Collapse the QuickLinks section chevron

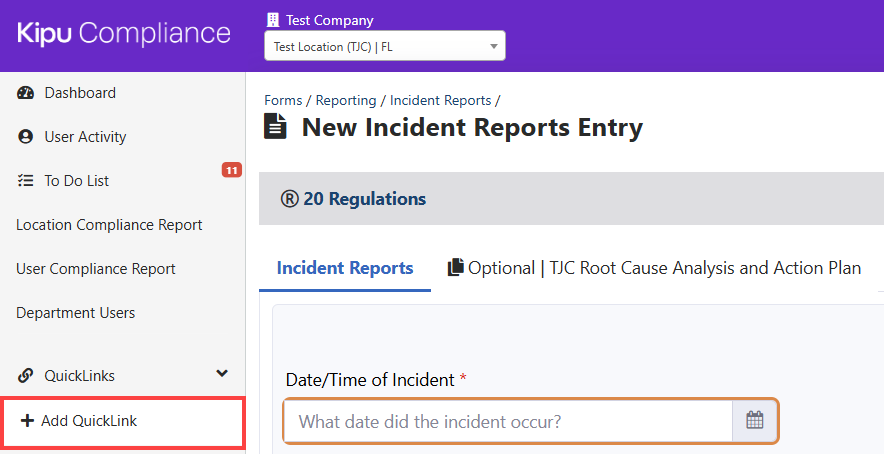[x=222, y=374]
